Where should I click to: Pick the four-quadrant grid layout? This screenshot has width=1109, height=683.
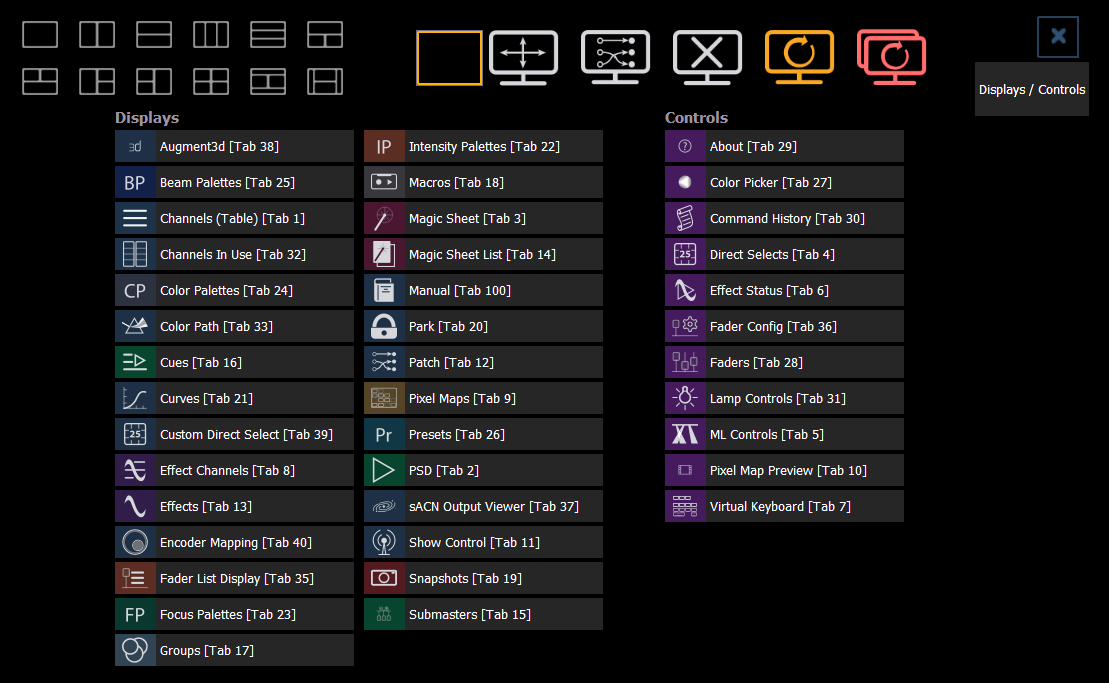210,81
